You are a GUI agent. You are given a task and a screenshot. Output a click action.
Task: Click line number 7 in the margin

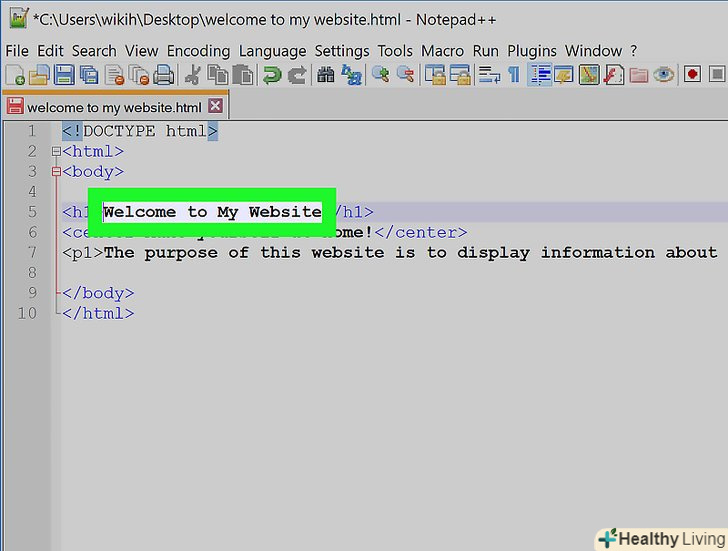31,253
